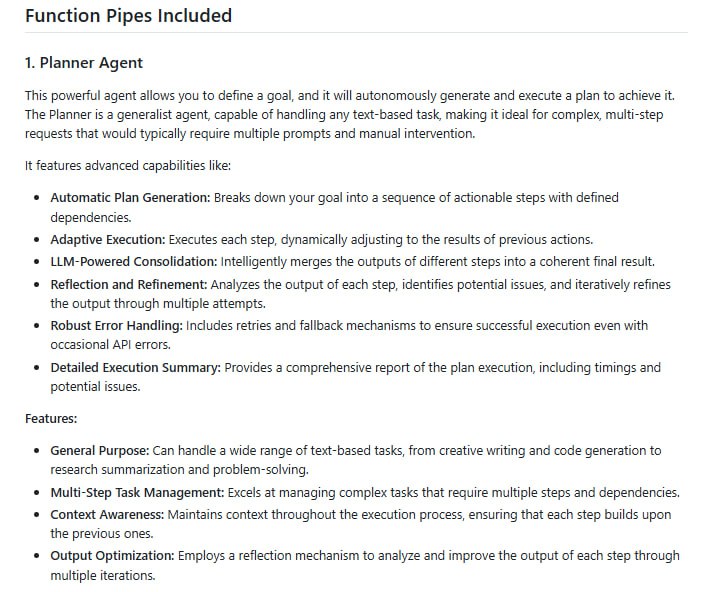The width and height of the screenshot is (714, 592).
Task: Select the "Robust Error Handling" bold term
Action: pos(121,326)
